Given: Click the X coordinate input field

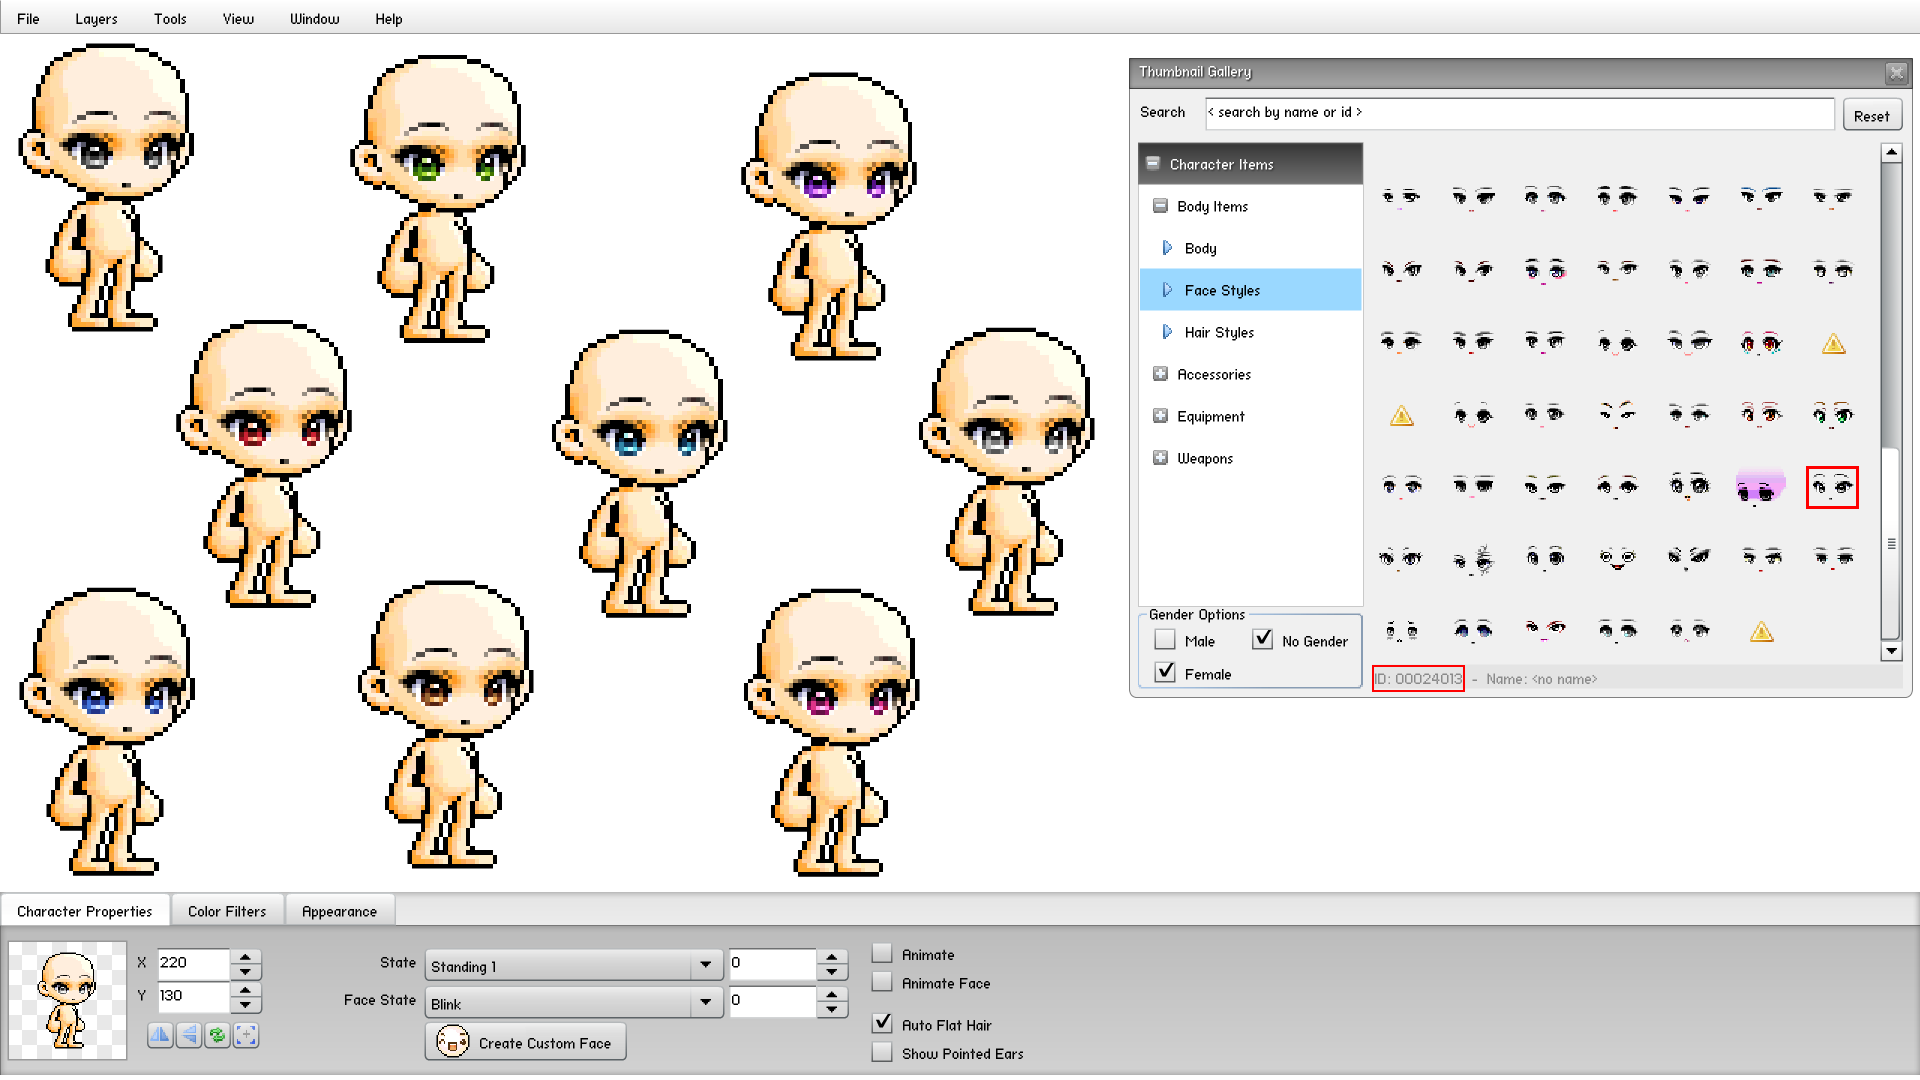Looking at the screenshot, I should [x=194, y=963].
